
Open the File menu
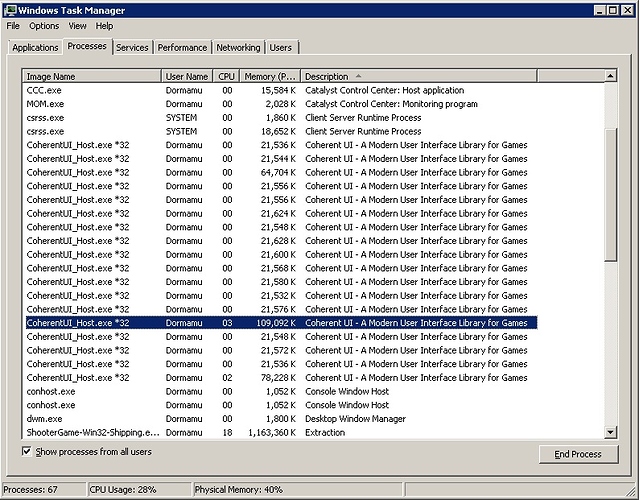coord(13,26)
